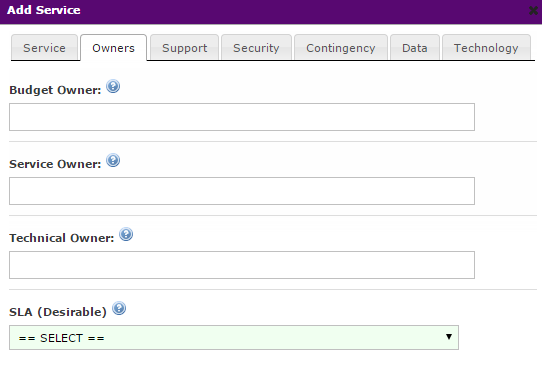This screenshot has height=368, width=542.
Task: Open the Technical Owner help tooltip icon
Action: point(126,234)
